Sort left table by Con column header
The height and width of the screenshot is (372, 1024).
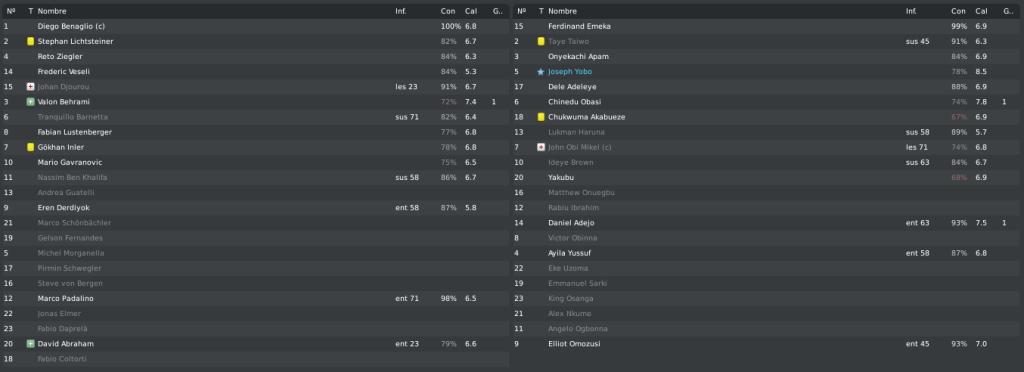[x=448, y=11]
